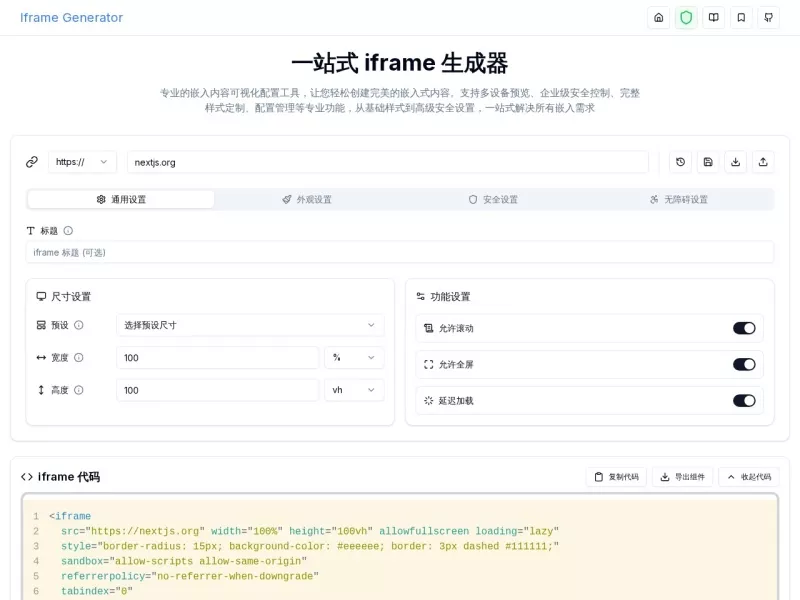Click the Iframe Generator logo link
800x600 pixels.
pos(71,18)
